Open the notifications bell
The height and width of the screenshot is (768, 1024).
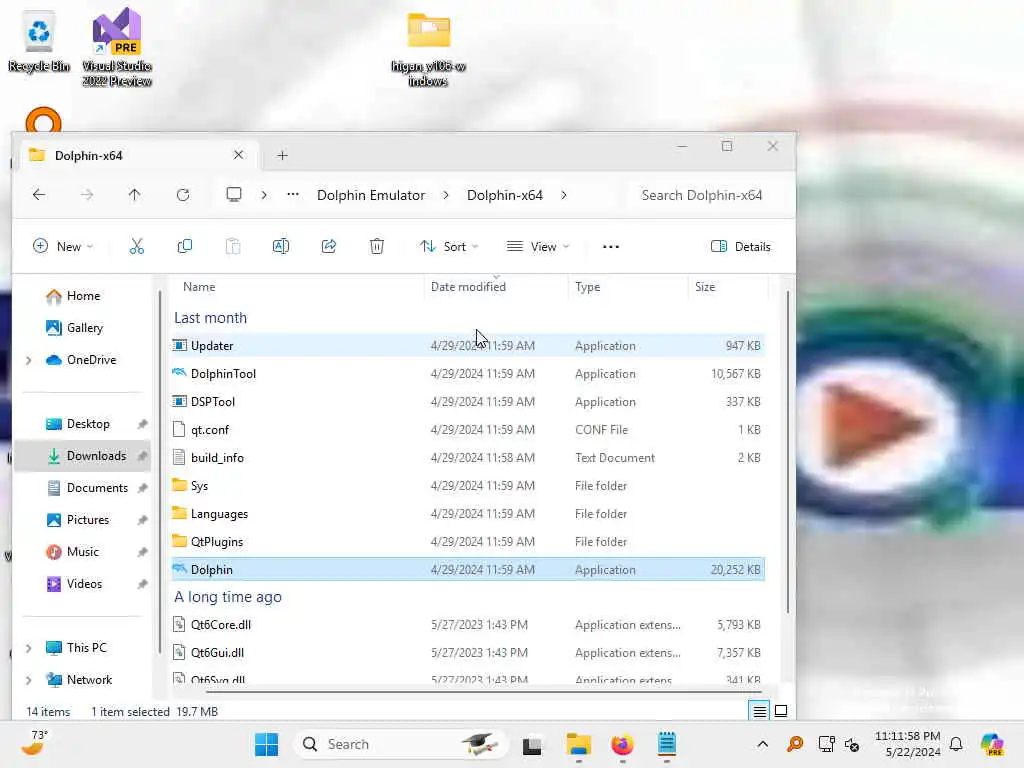(x=956, y=744)
